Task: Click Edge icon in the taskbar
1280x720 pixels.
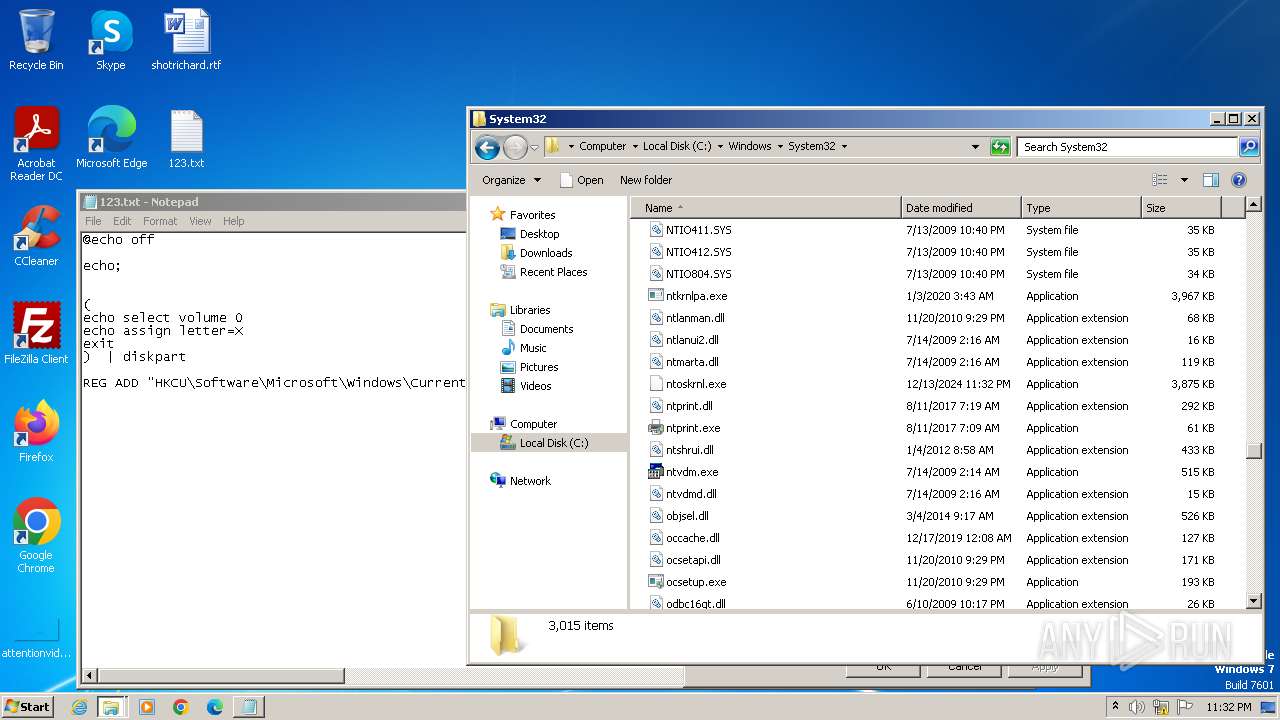Action: pyautogui.click(x=215, y=707)
